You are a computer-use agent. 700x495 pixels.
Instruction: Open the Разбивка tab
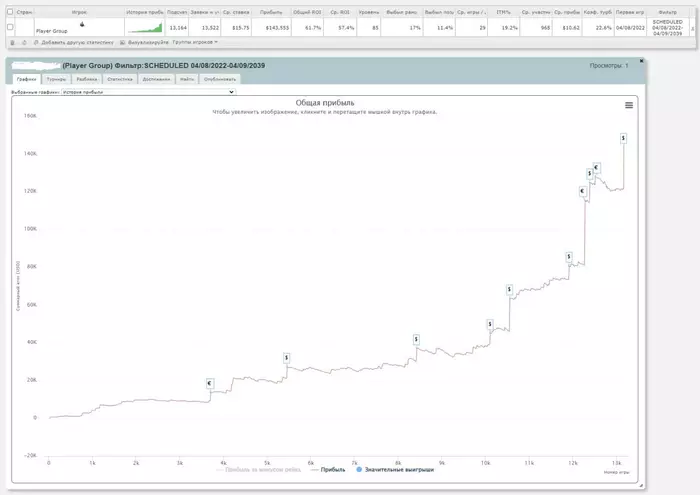tap(87, 79)
